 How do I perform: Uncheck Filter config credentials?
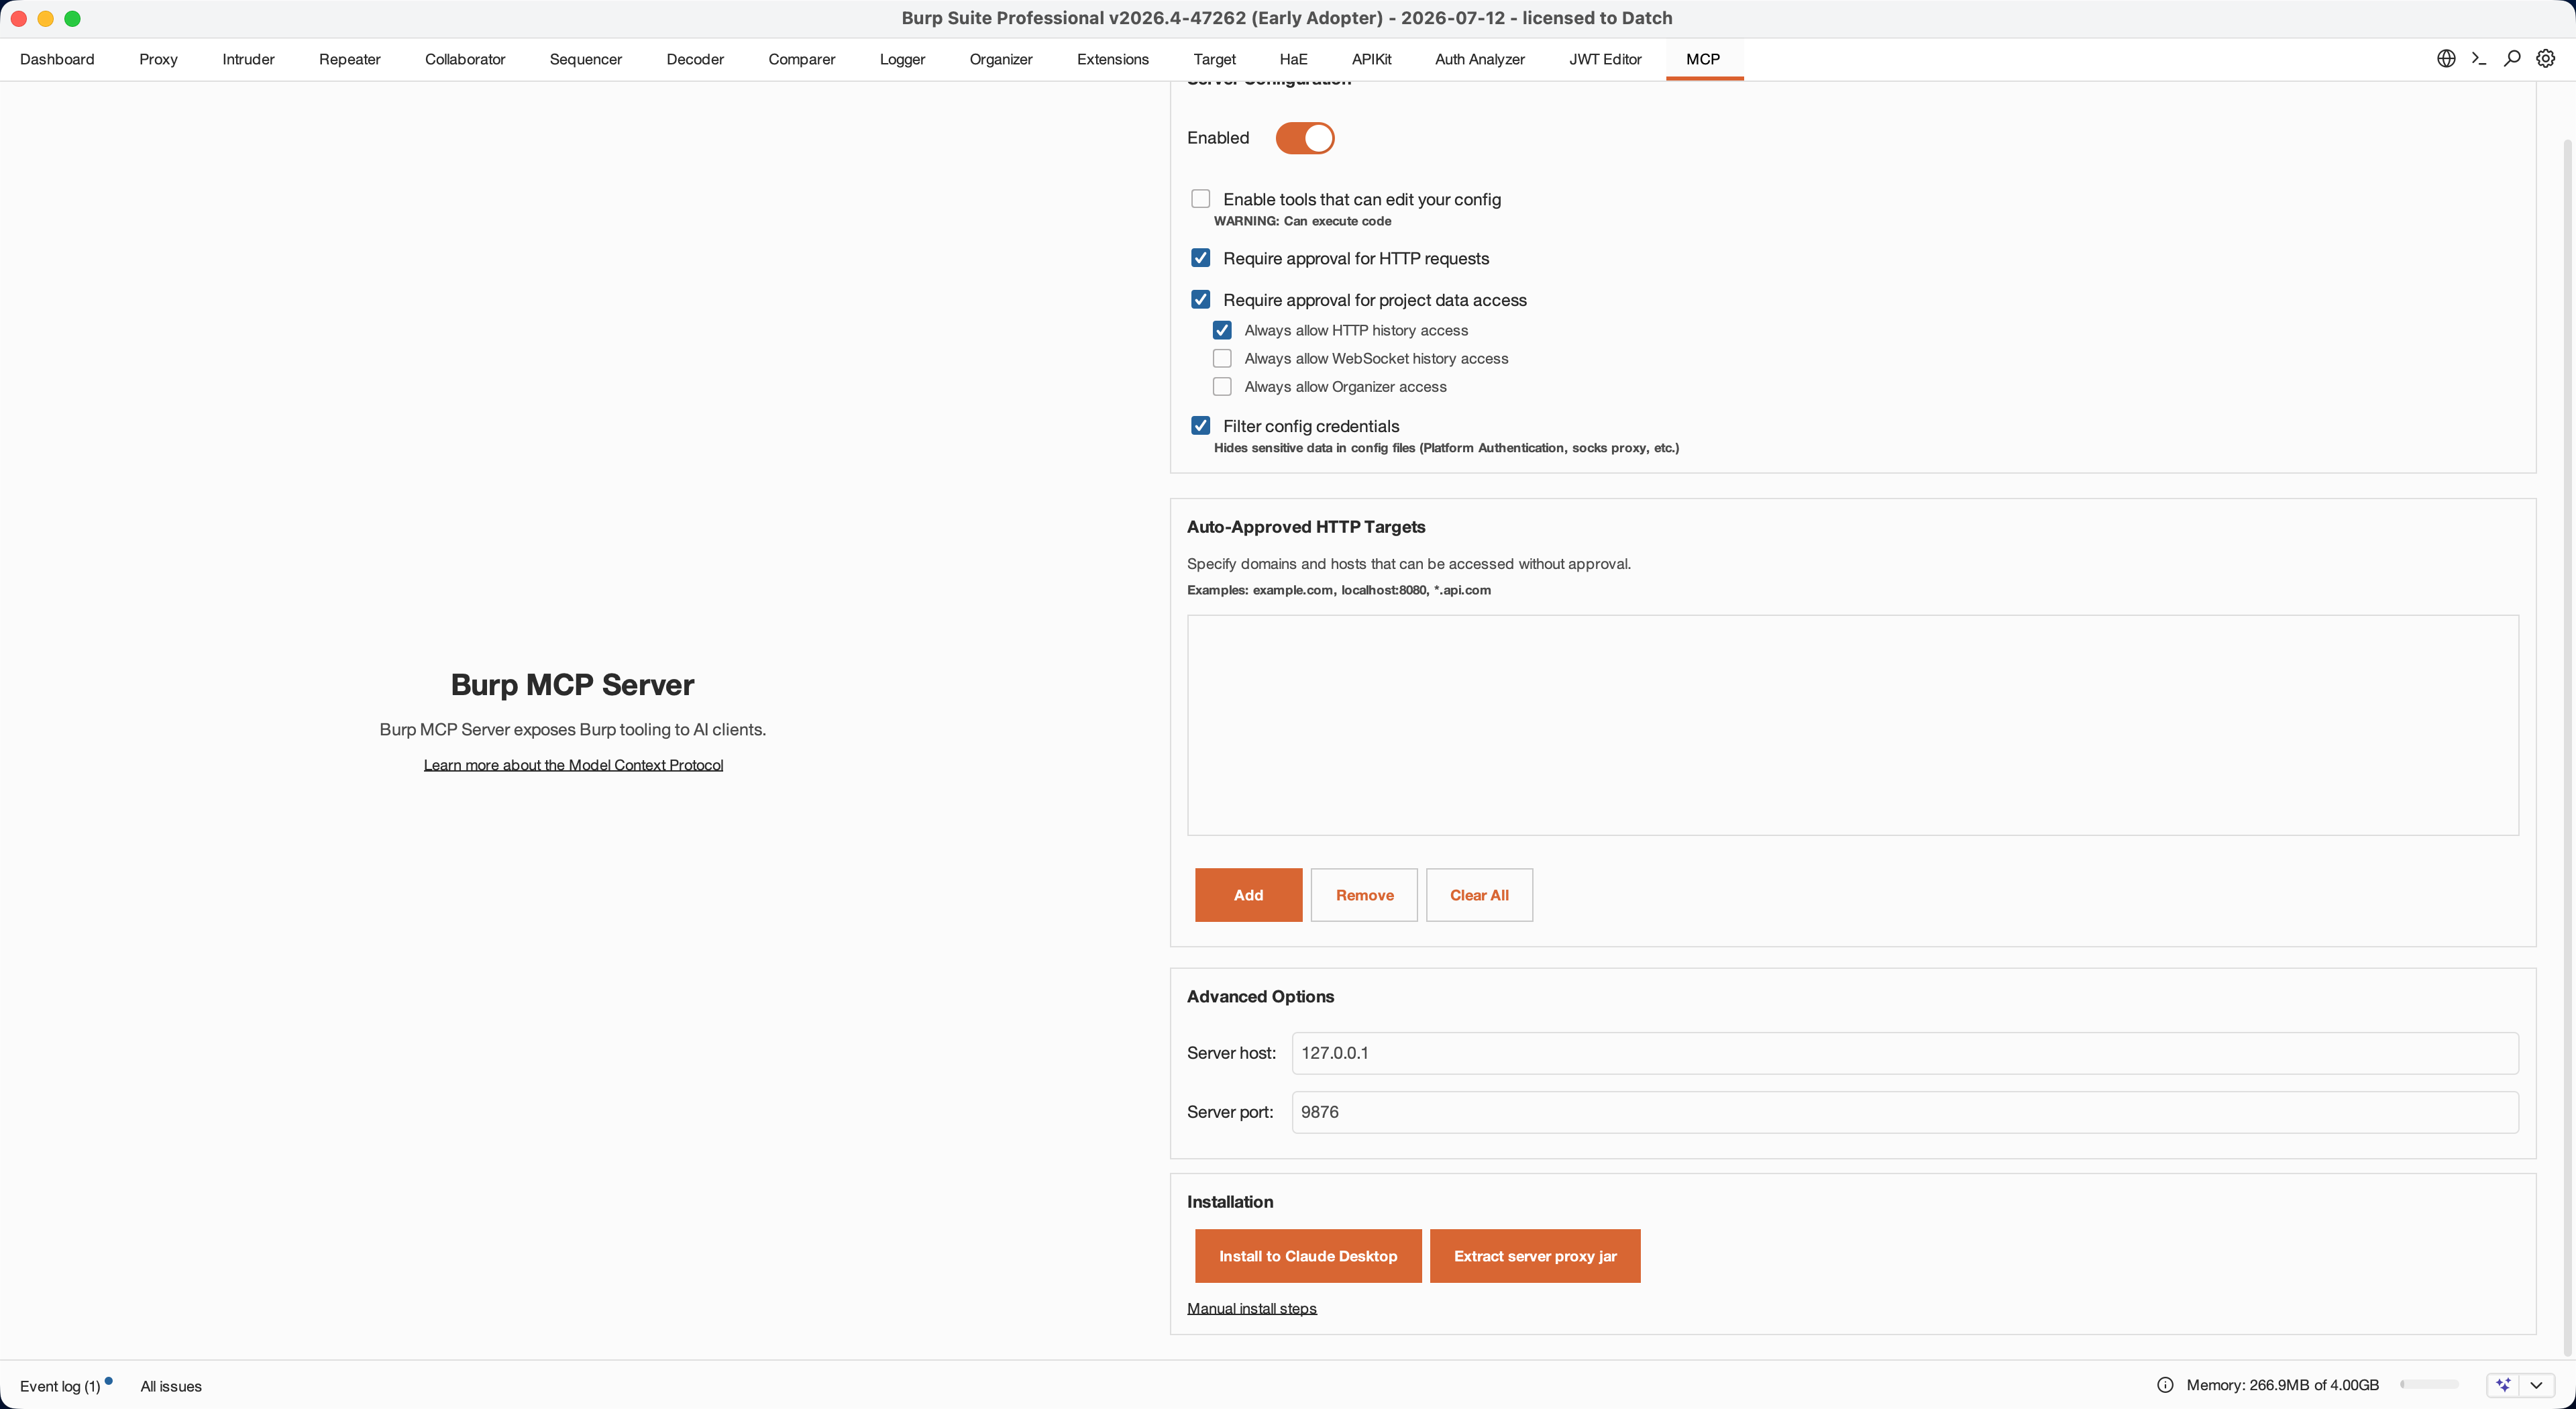pos(1201,426)
